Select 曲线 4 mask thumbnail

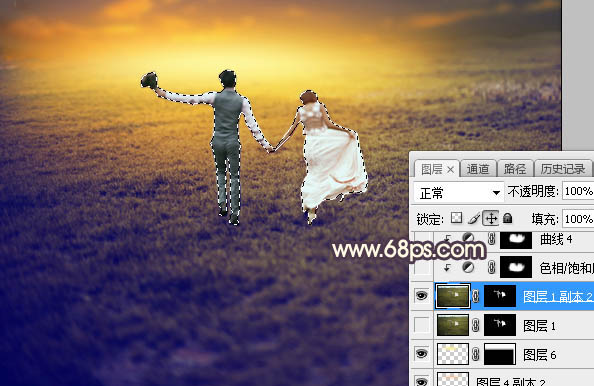516,240
